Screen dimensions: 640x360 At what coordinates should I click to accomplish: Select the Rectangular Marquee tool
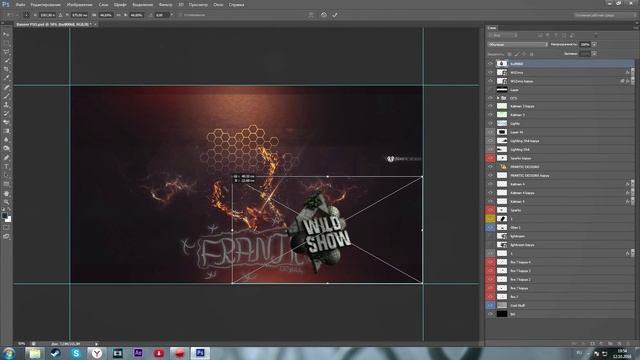pos(6,43)
